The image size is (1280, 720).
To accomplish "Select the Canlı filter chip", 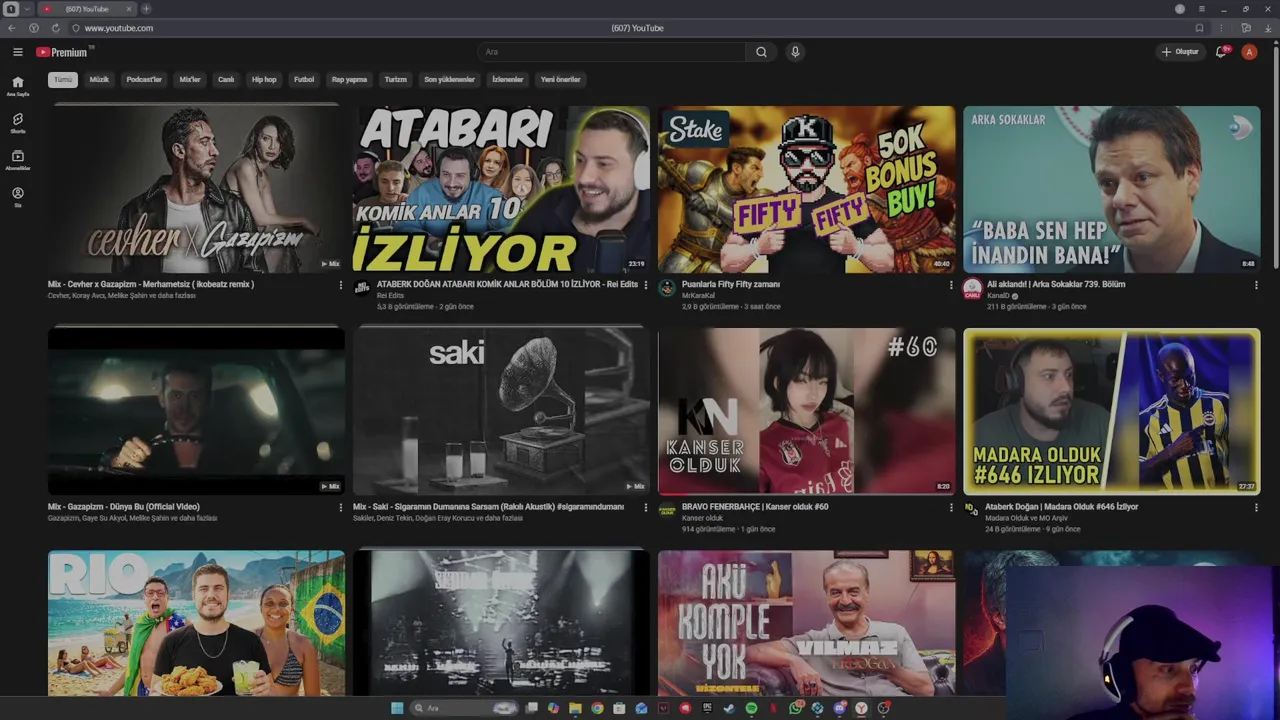I will click(x=226, y=79).
